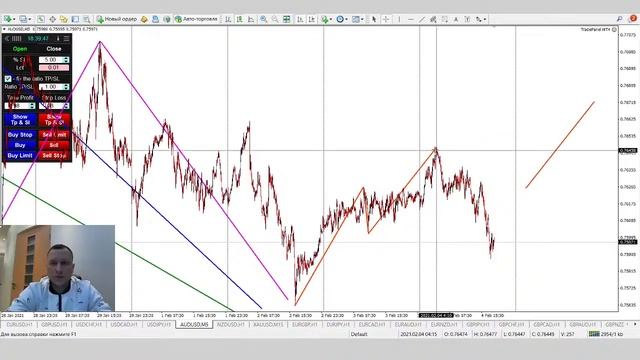The image size is (640, 360).
Task: Open the Strategy Tester
Action: pyautogui.click(x=87, y=19)
